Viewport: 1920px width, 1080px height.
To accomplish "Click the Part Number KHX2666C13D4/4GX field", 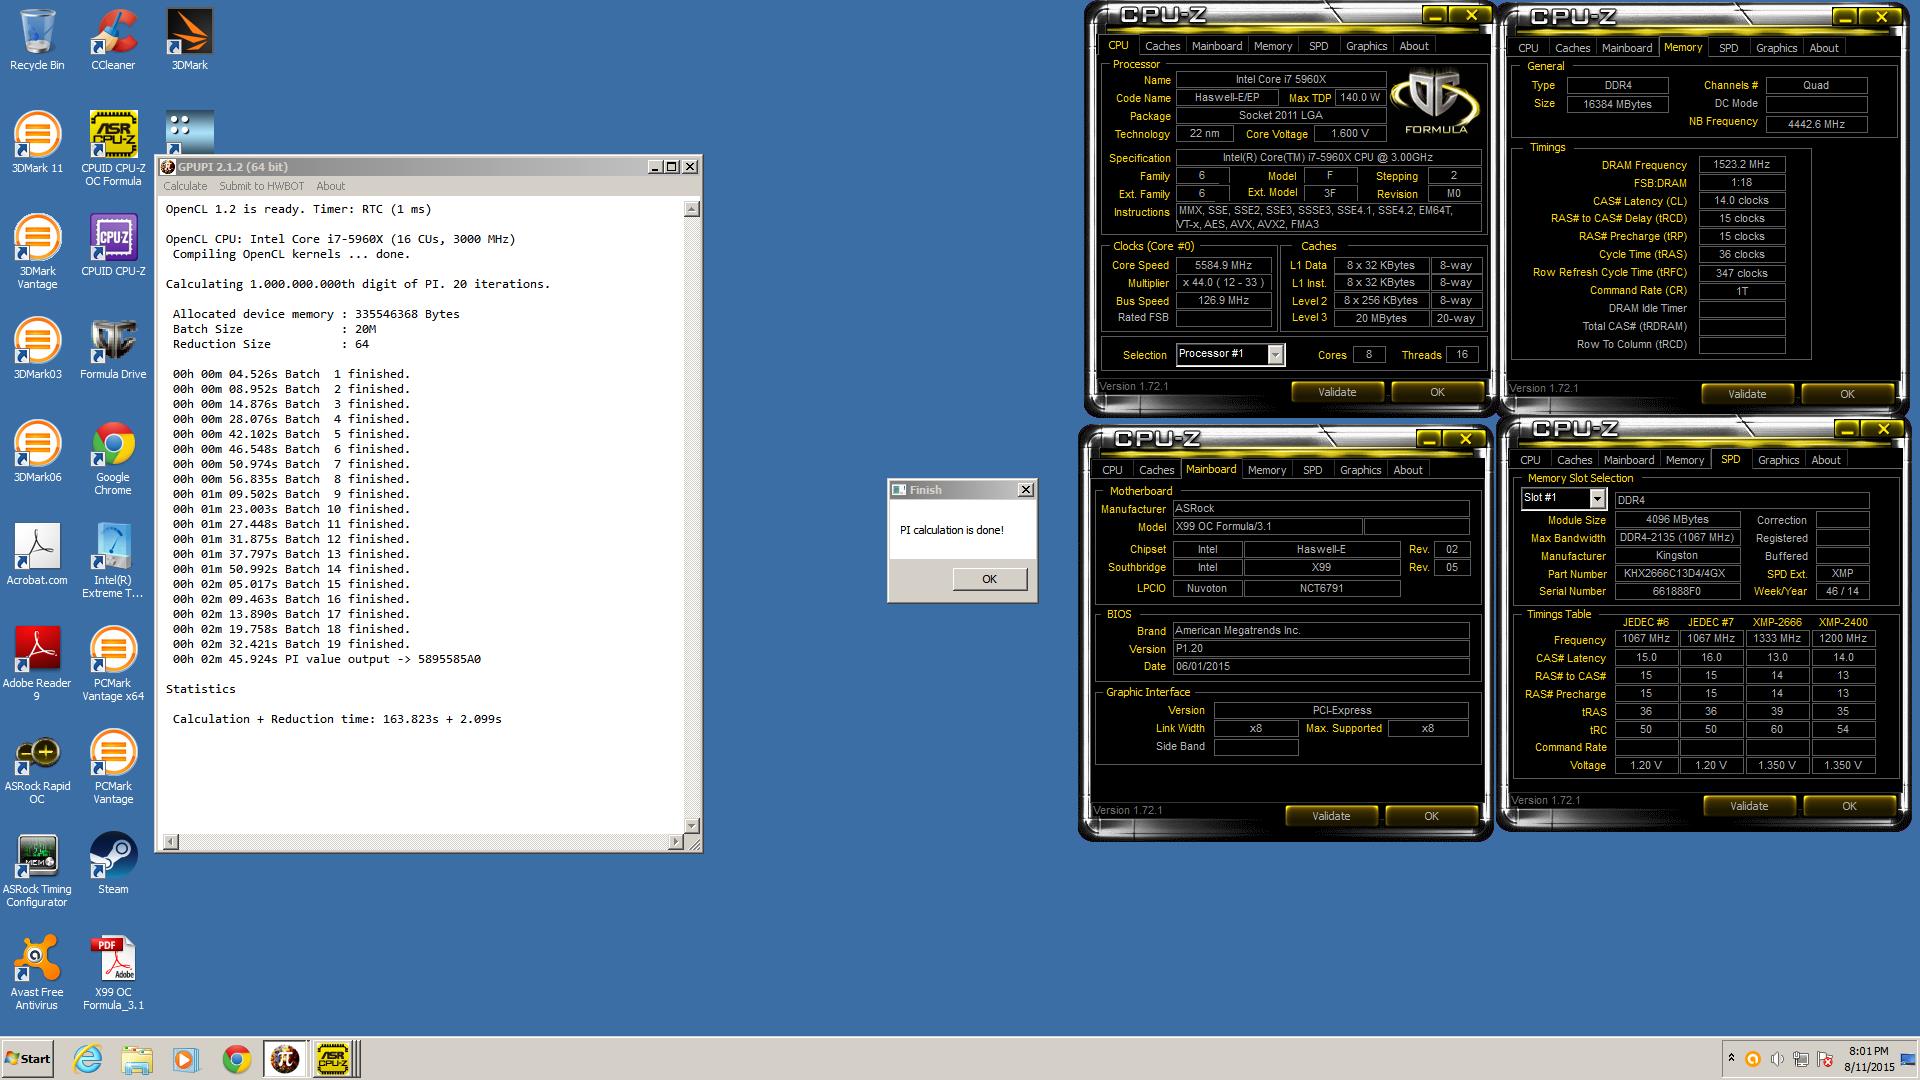I will tap(1677, 574).
